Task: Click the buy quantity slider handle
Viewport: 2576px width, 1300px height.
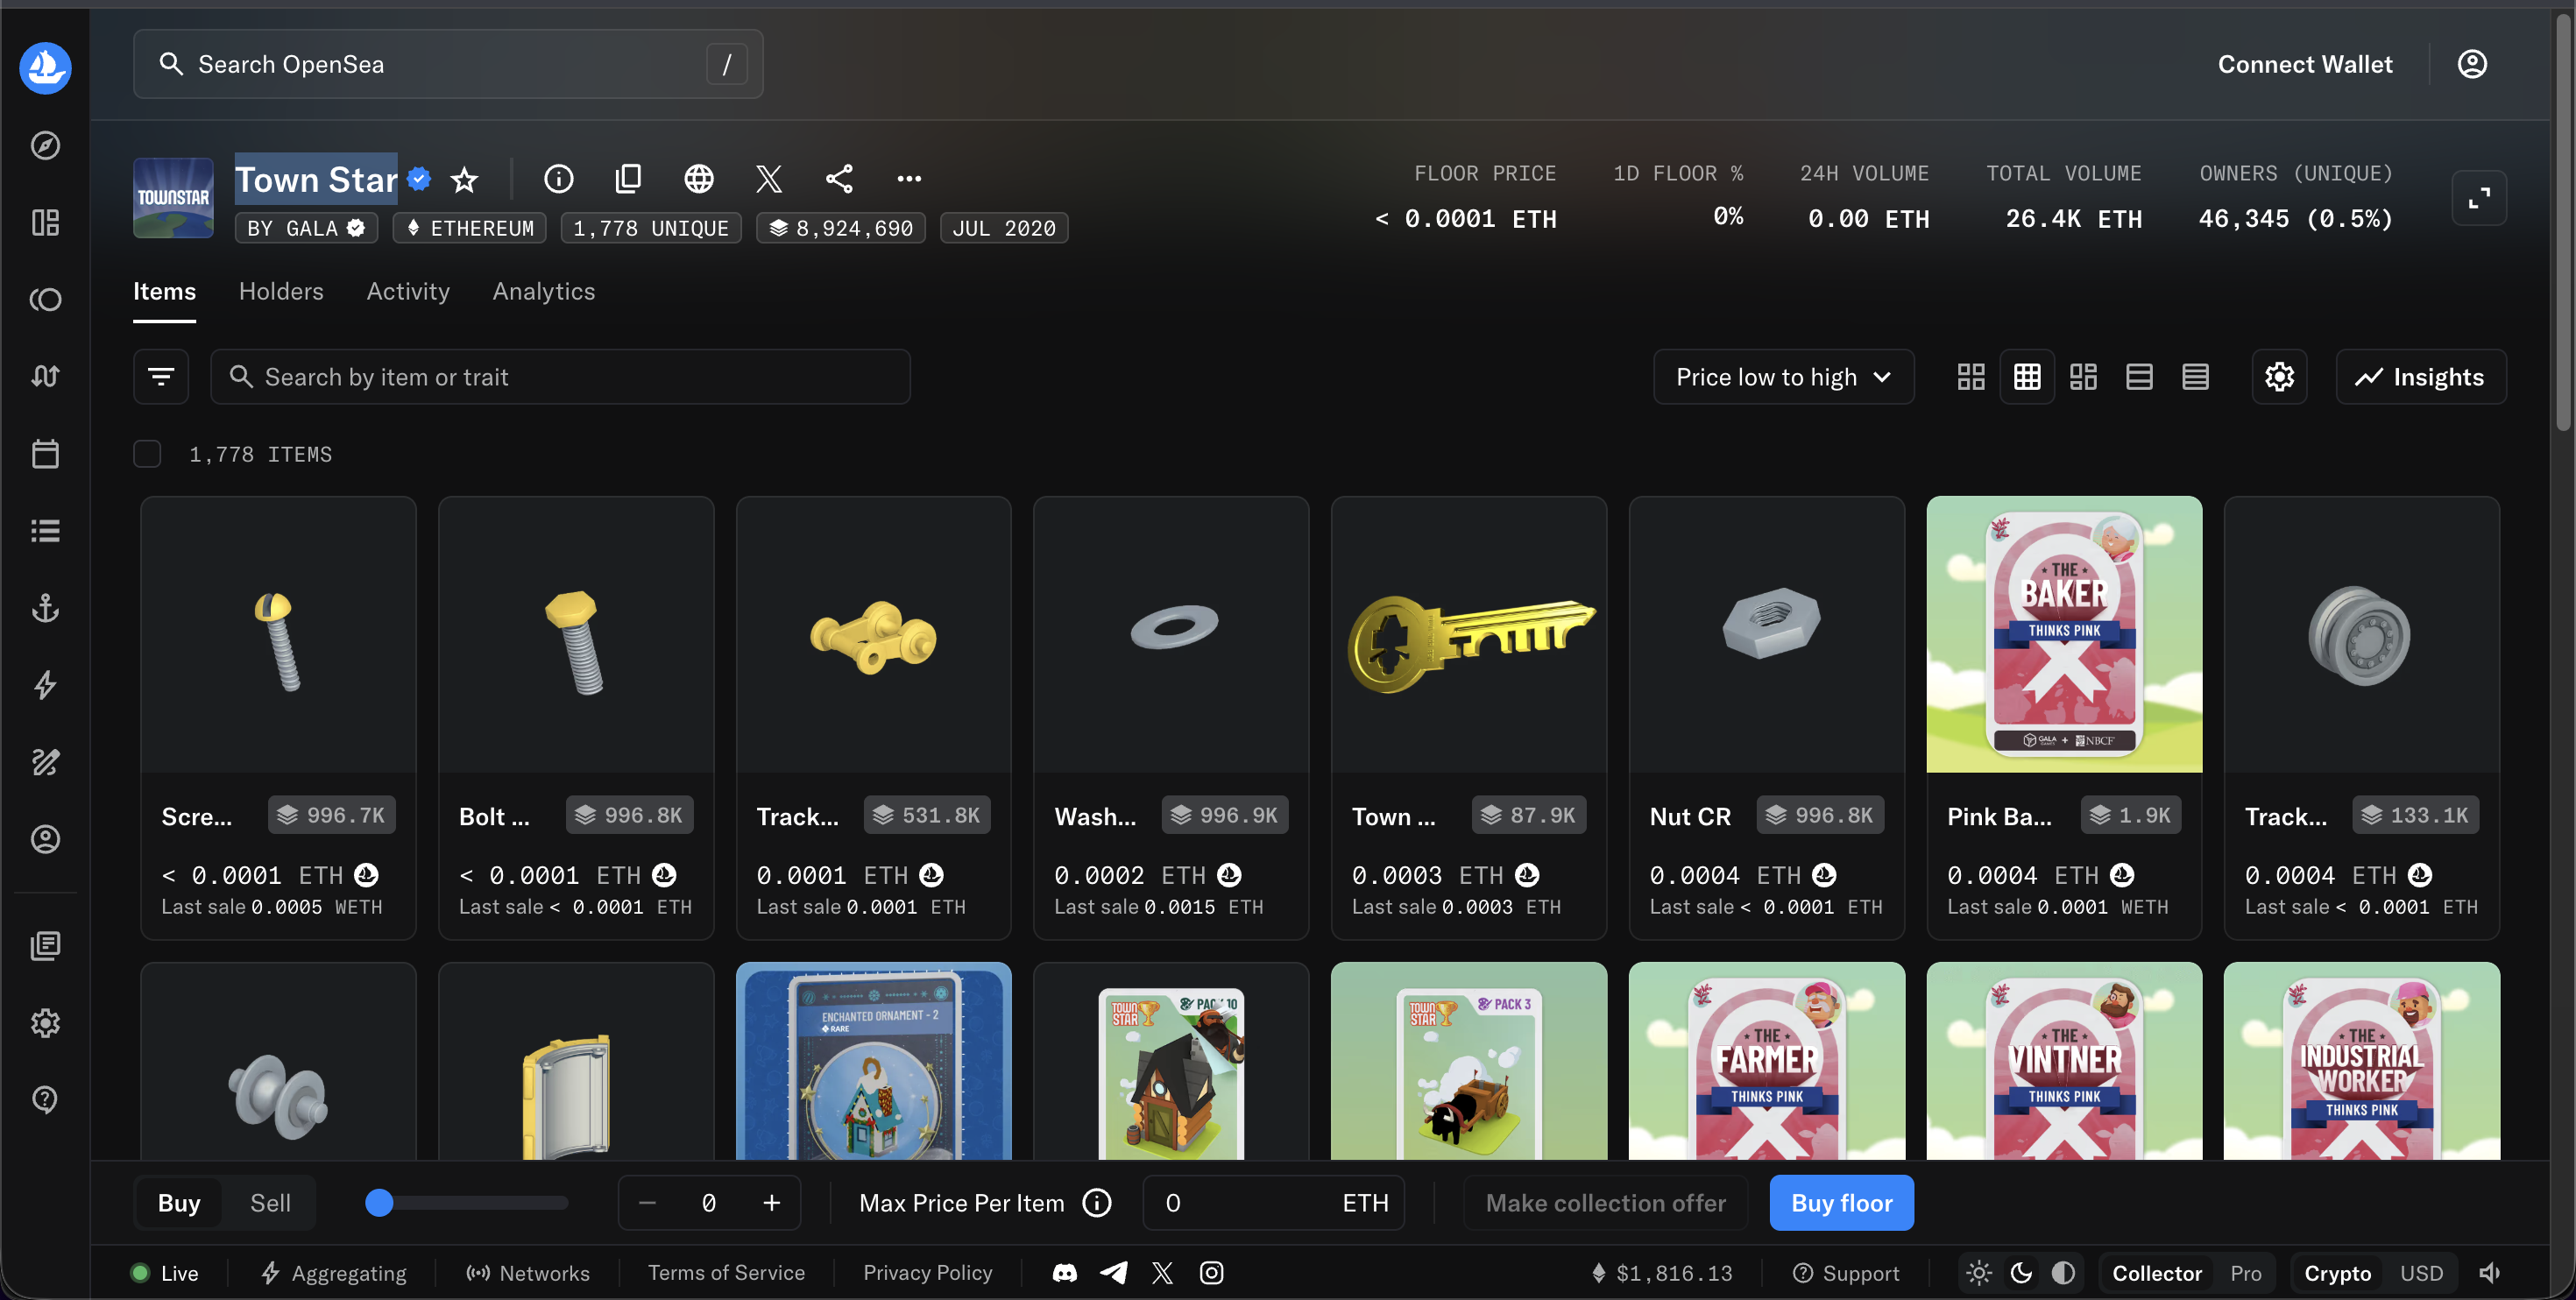Action: (x=379, y=1203)
